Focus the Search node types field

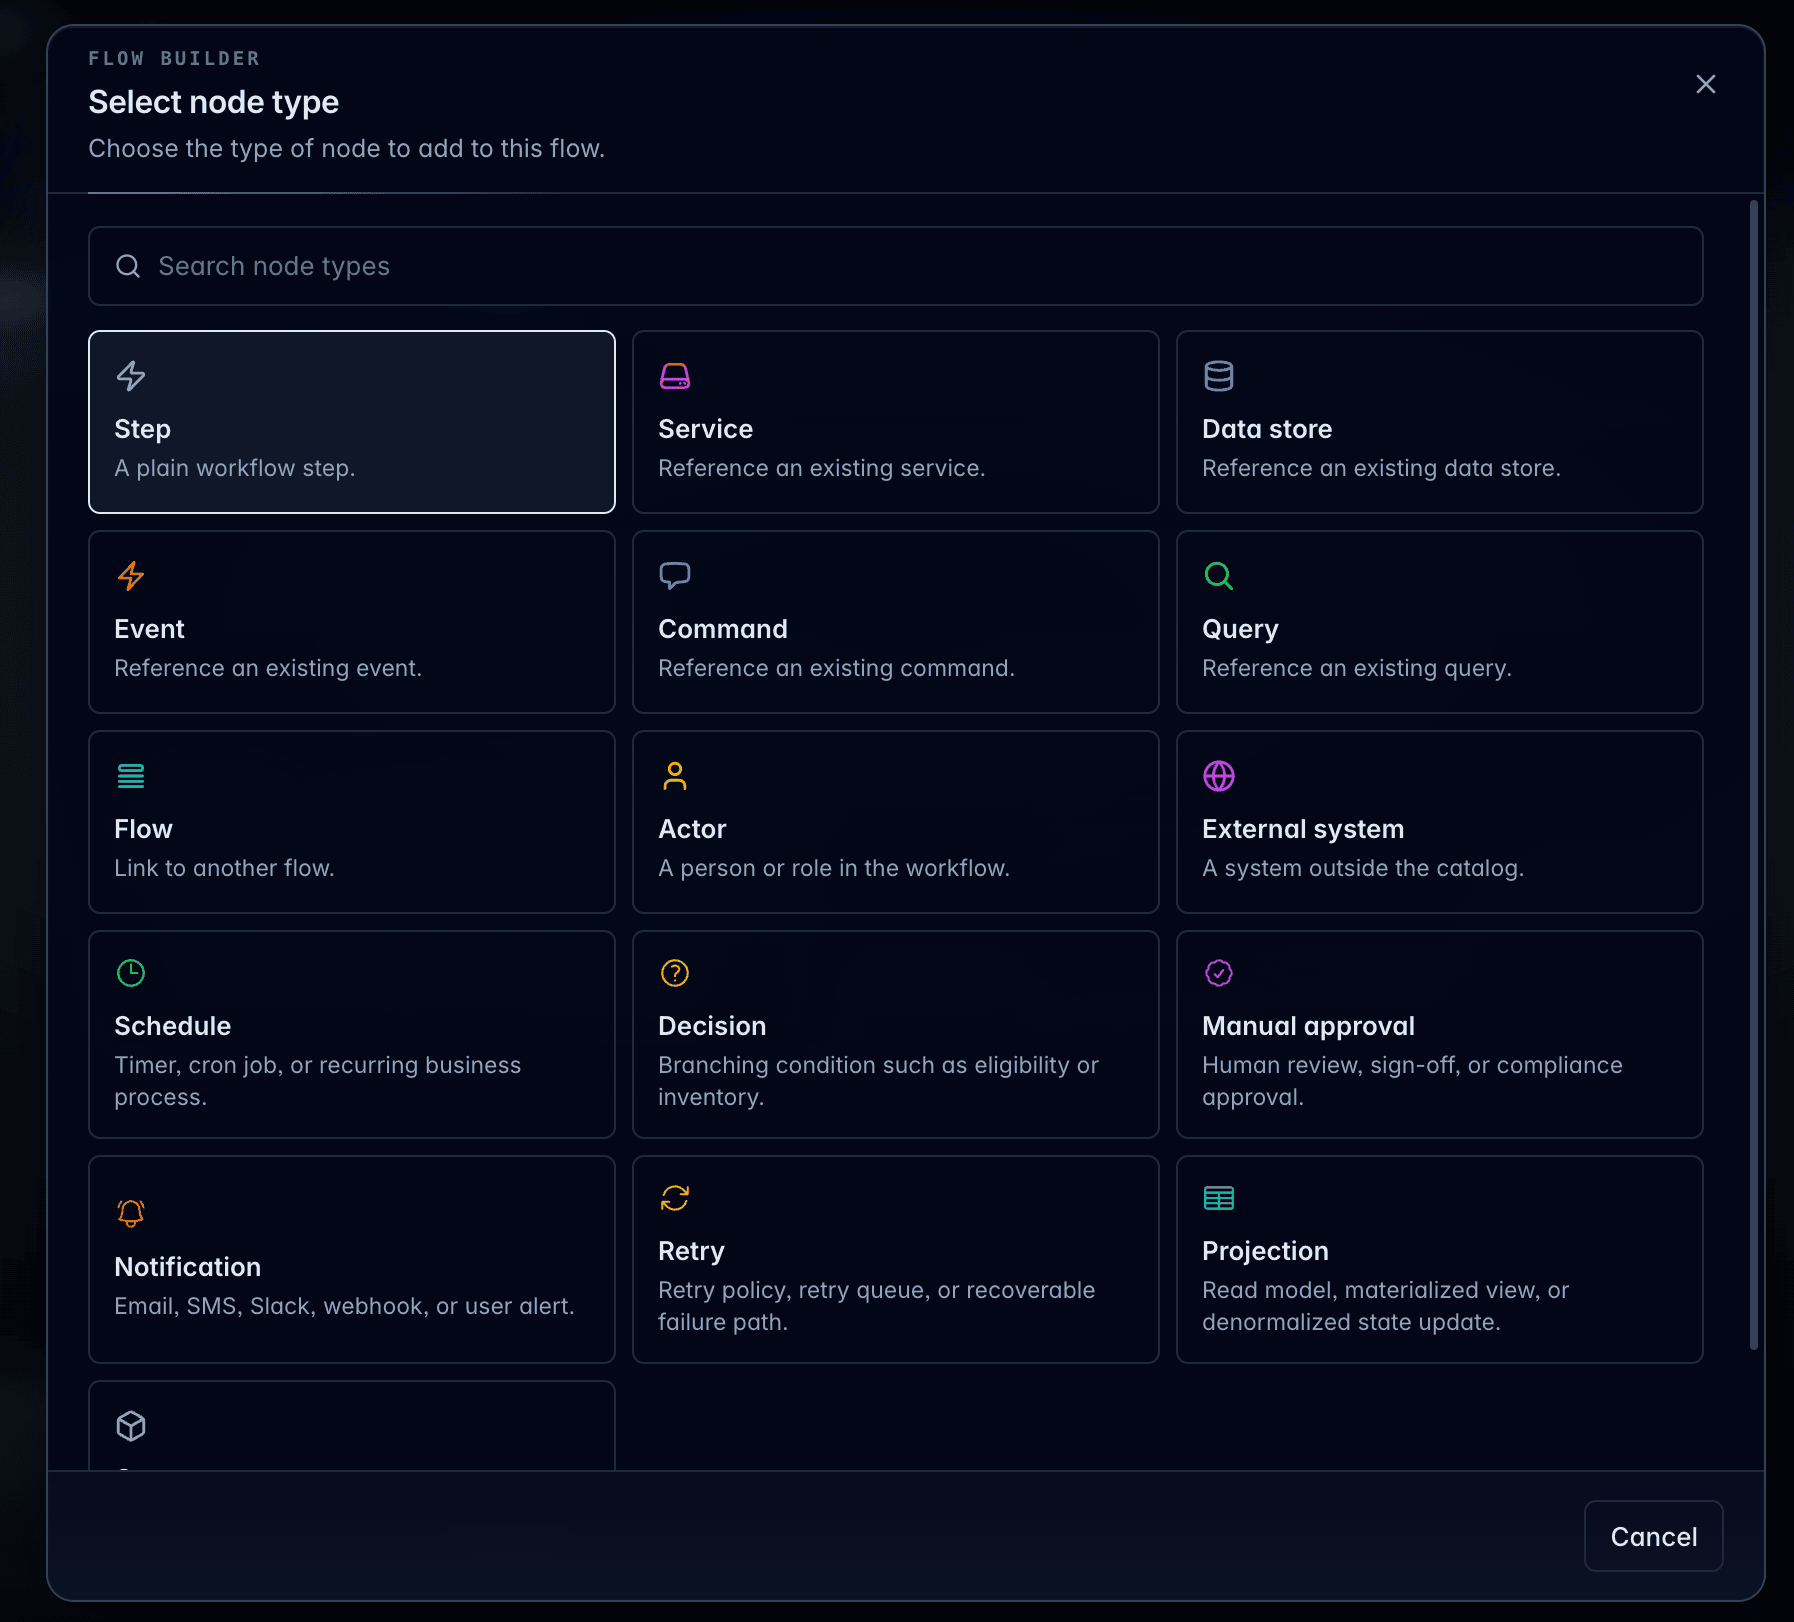pos(896,266)
